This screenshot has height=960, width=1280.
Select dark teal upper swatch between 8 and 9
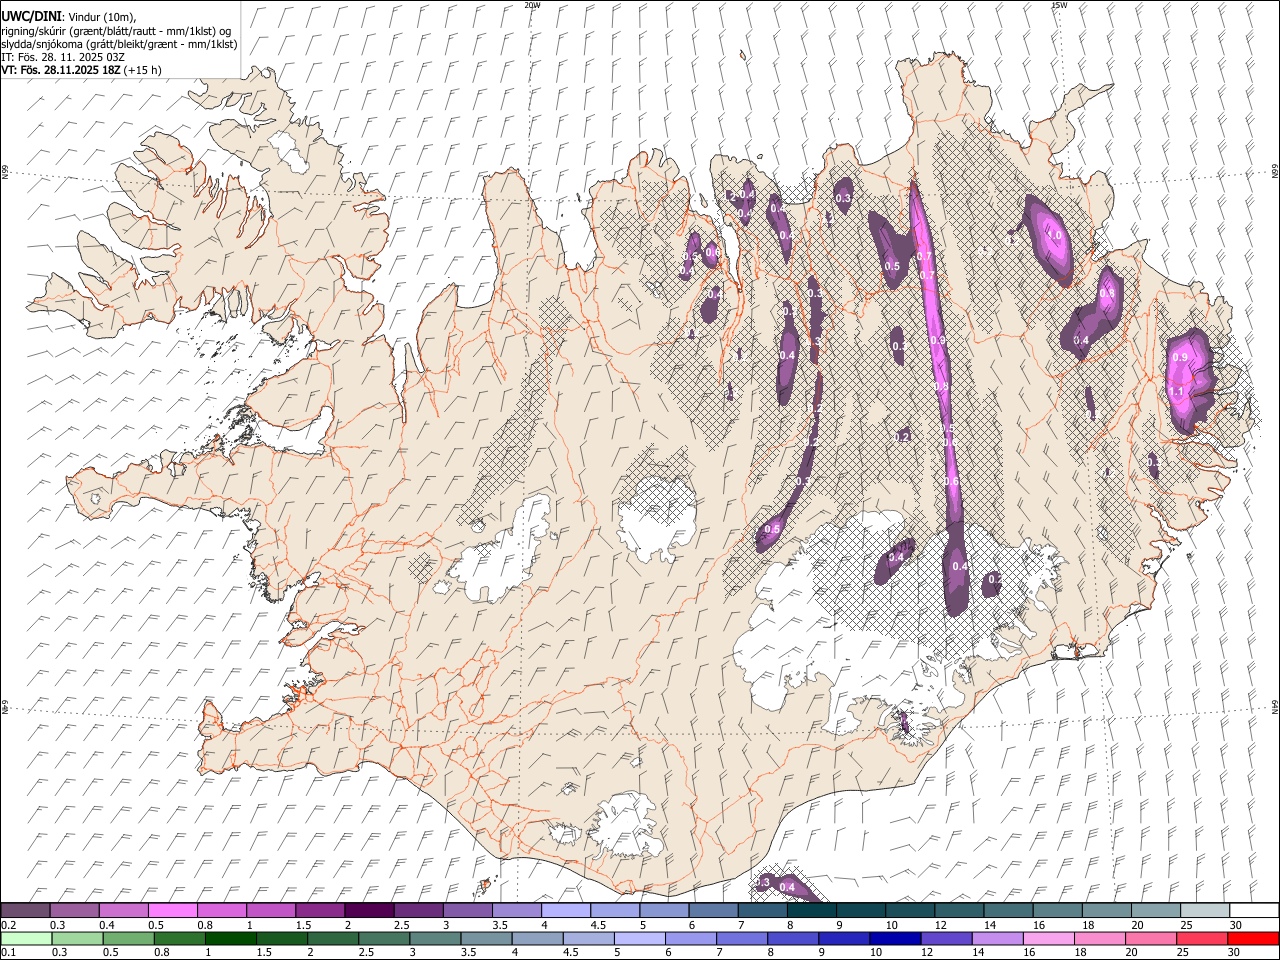click(x=812, y=910)
